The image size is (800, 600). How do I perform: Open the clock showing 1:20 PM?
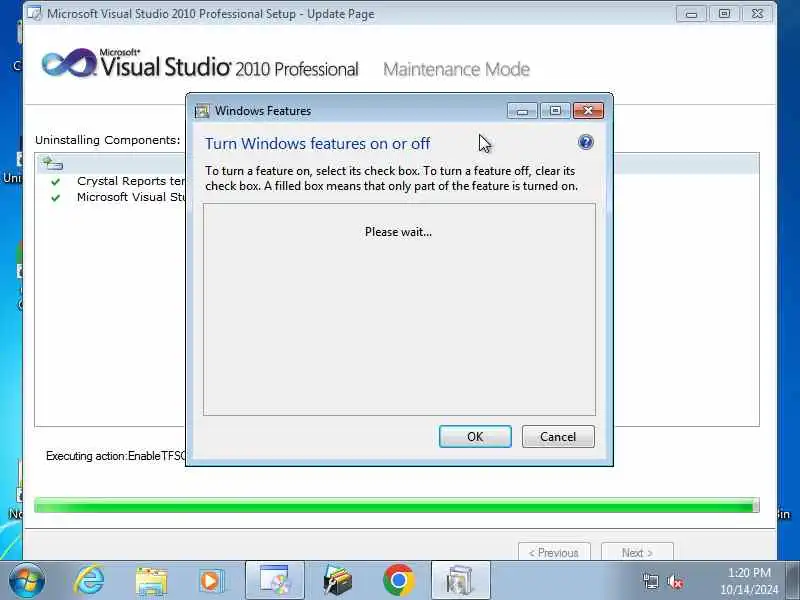click(749, 581)
